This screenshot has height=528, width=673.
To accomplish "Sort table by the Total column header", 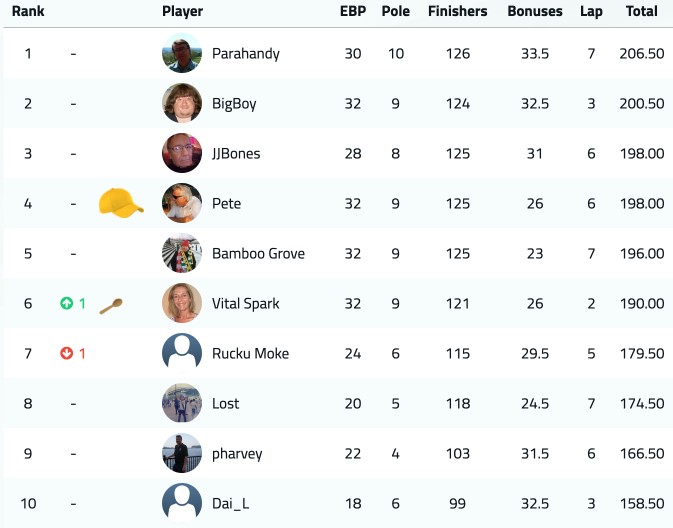I will tap(641, 11).
